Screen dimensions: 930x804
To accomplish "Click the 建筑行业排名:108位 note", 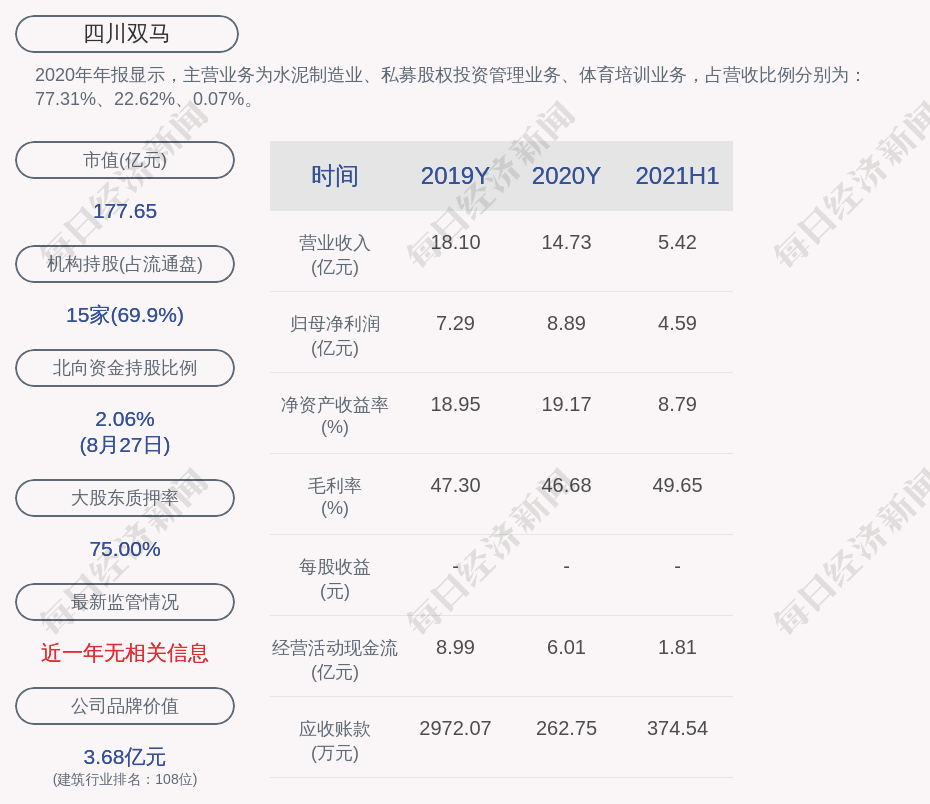I will coord(125,779).
